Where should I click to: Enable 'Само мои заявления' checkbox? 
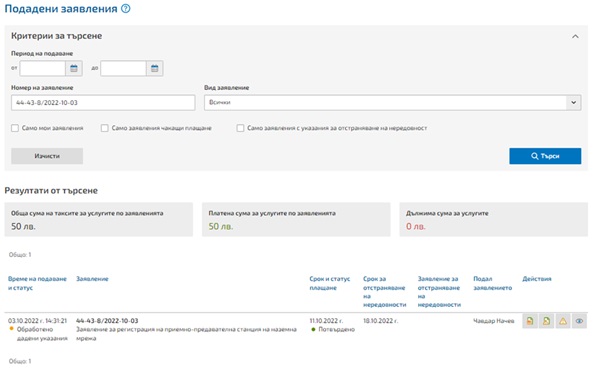[x=15, y=128]
